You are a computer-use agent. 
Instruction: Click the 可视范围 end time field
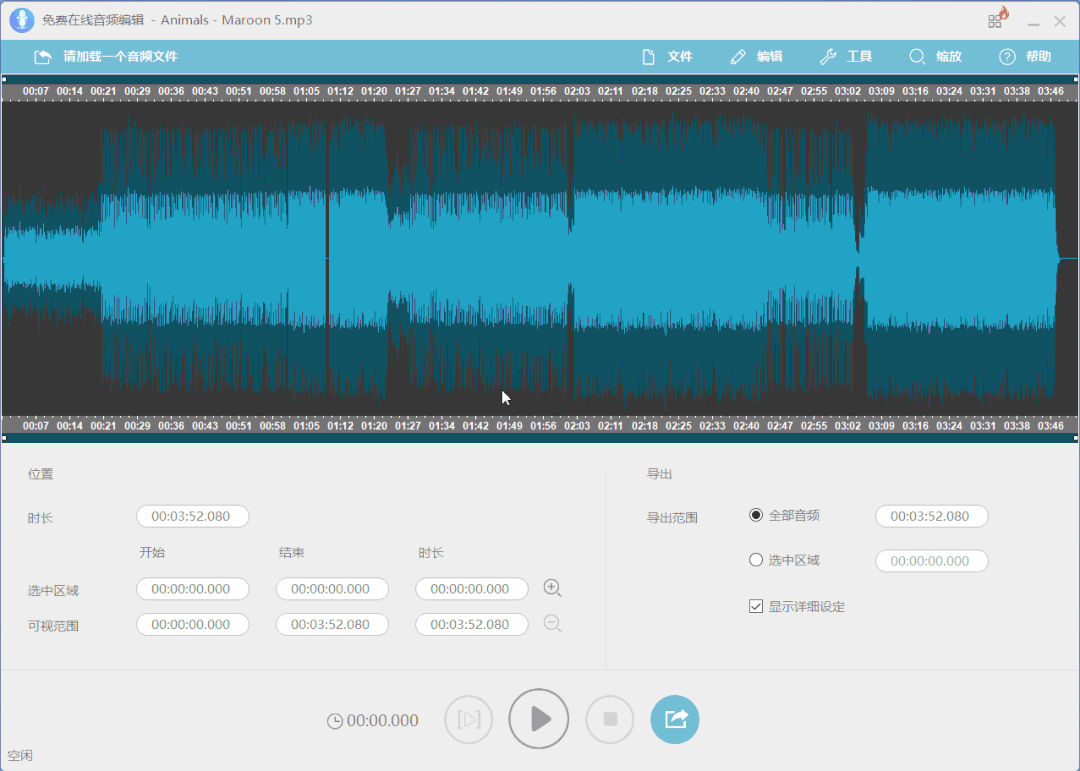tap(332, 624)
